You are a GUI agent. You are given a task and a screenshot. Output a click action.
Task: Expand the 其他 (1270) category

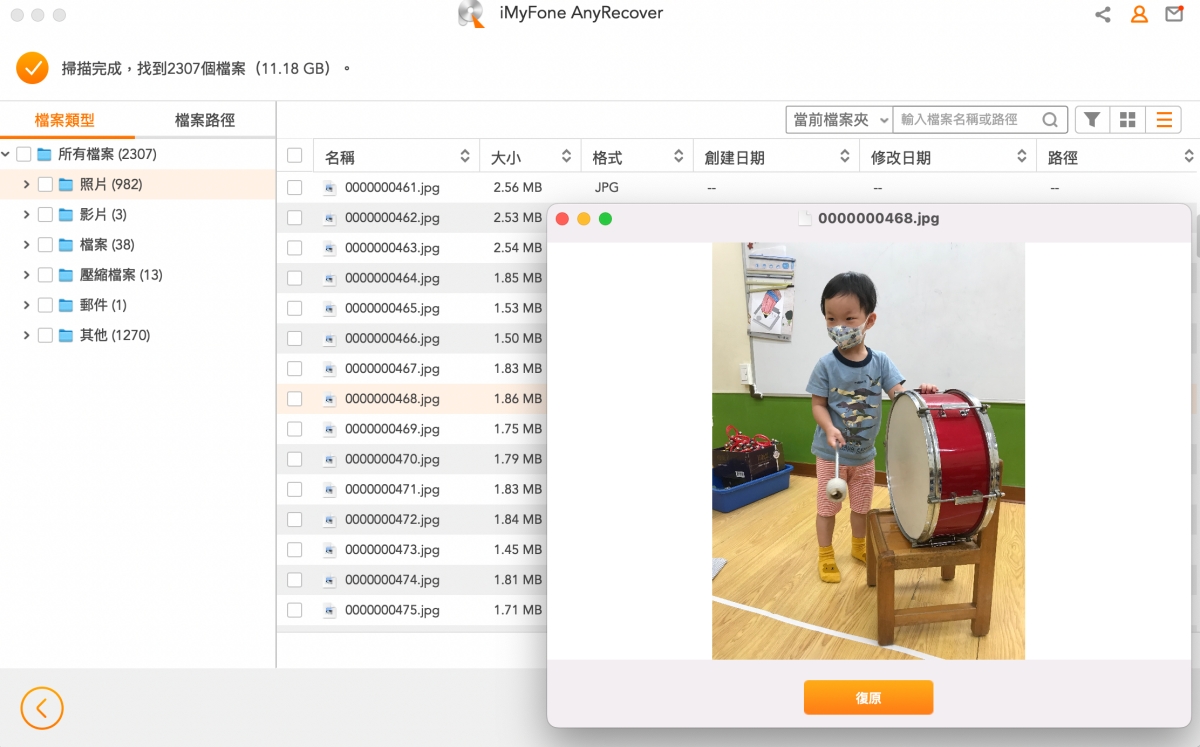point(26,335)
